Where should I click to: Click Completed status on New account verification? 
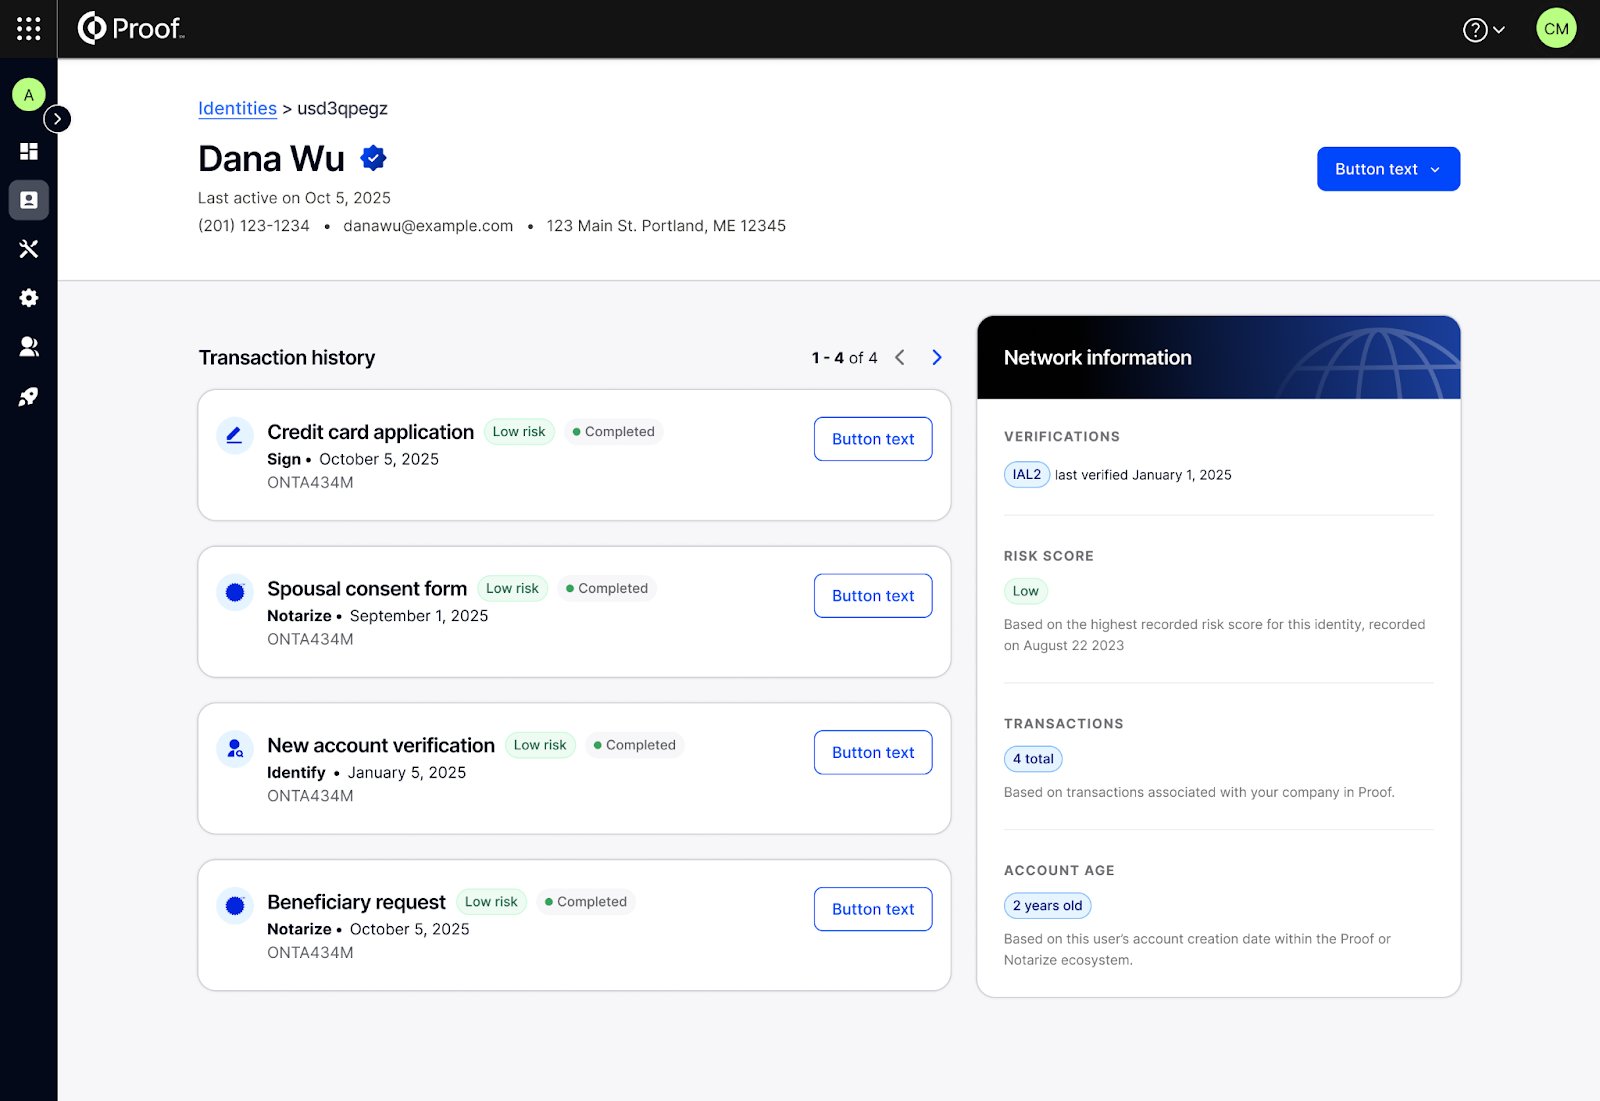point(635,745)
